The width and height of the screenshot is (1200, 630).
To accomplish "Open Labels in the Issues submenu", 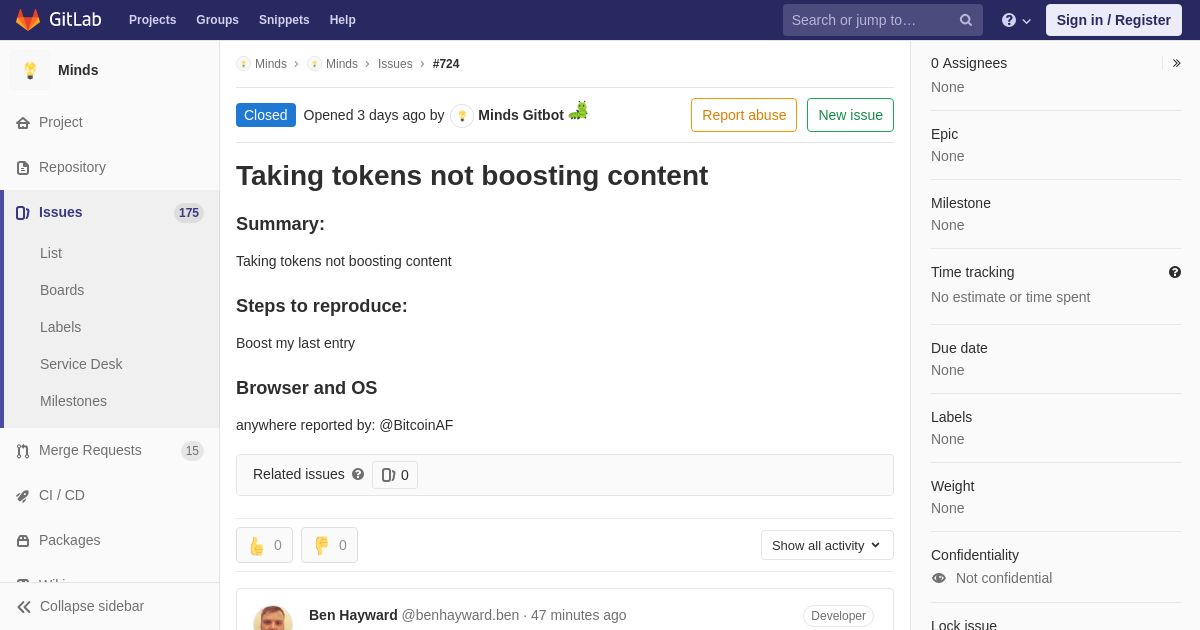I will click(x=60, y=327).
